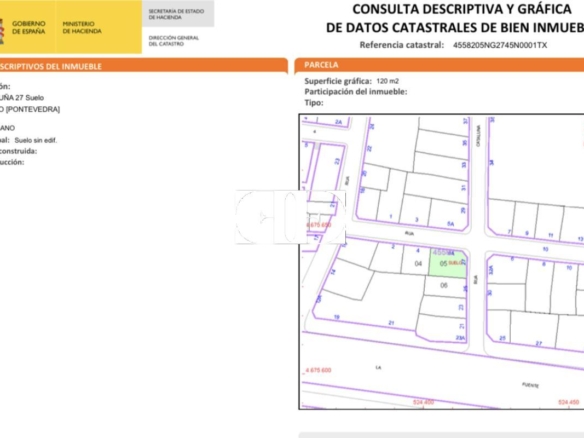This screenshot has height=438, width=584.
Task: Click the '4 675 600' coordinate label
Action: pos(318,370)
